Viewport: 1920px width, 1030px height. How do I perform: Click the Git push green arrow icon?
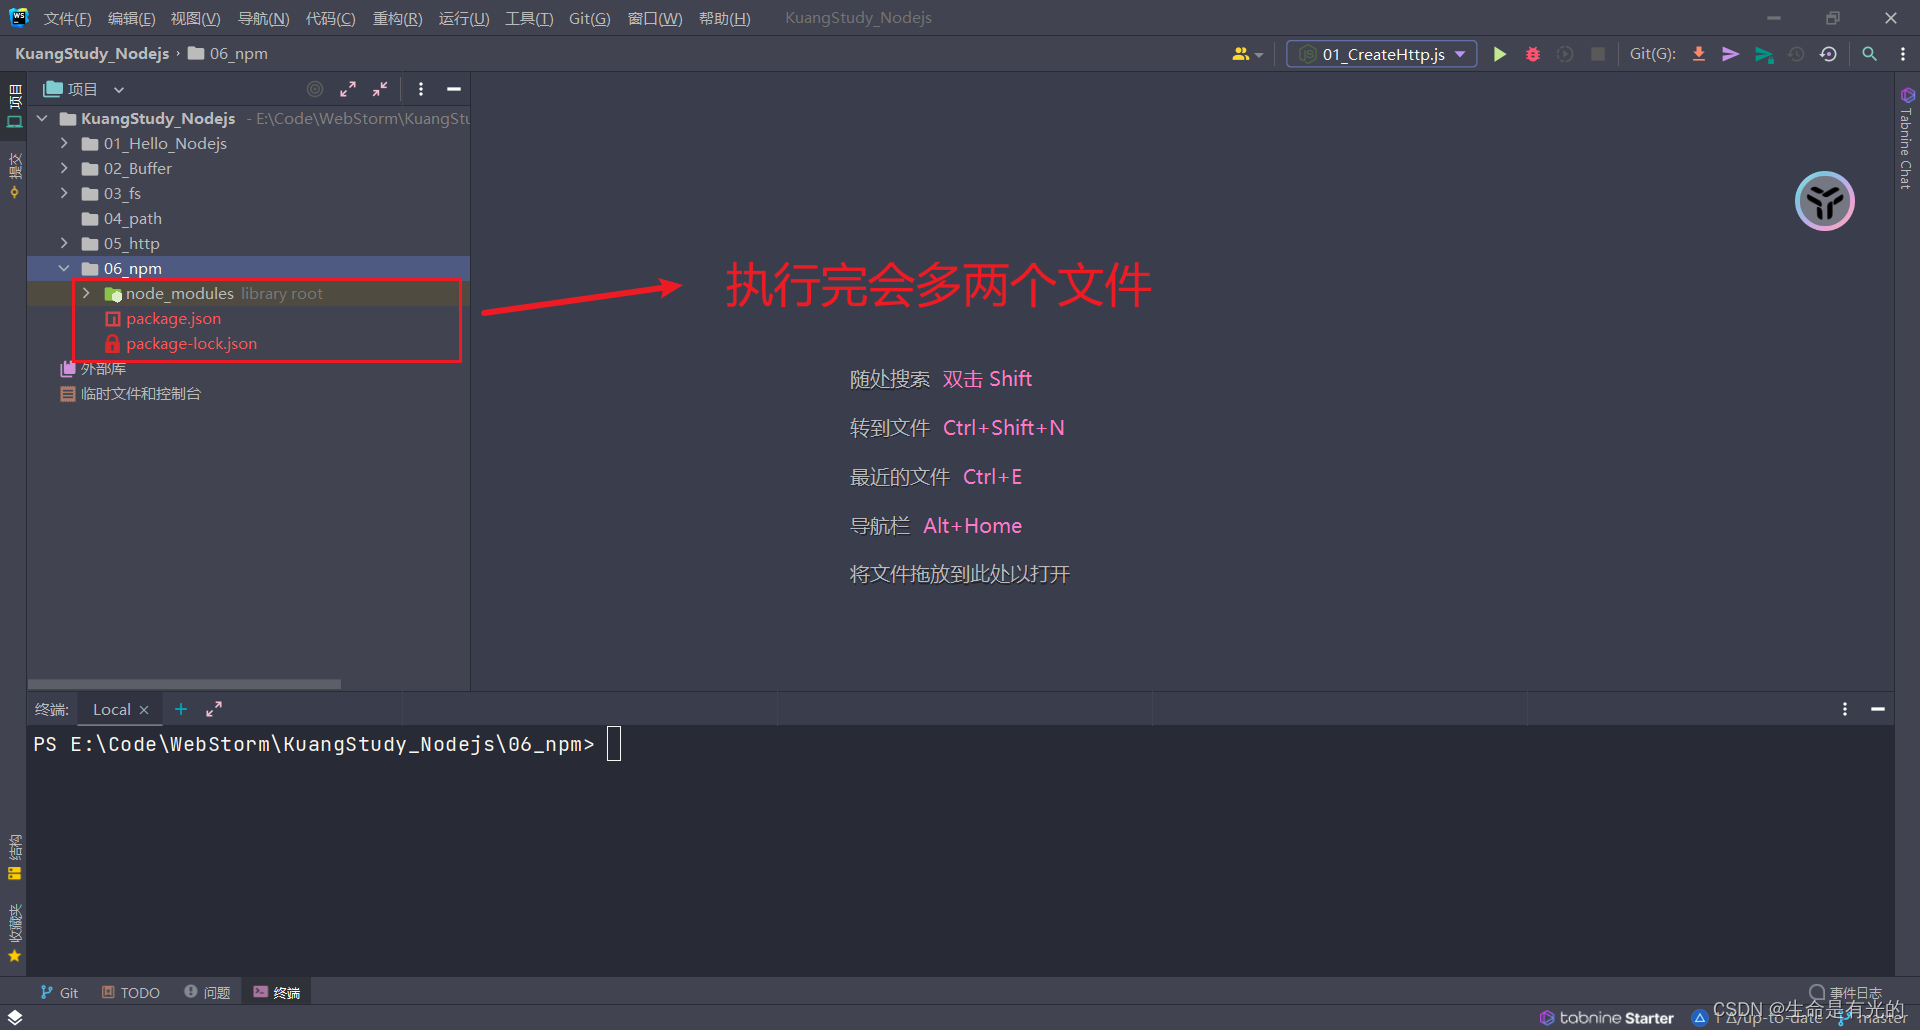(x=1764, y=54)
